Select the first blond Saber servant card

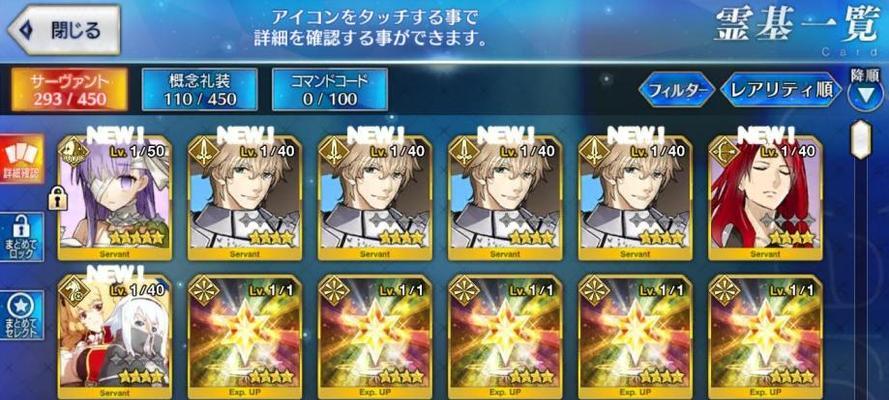pyautogui.click(x=245, y=198)
